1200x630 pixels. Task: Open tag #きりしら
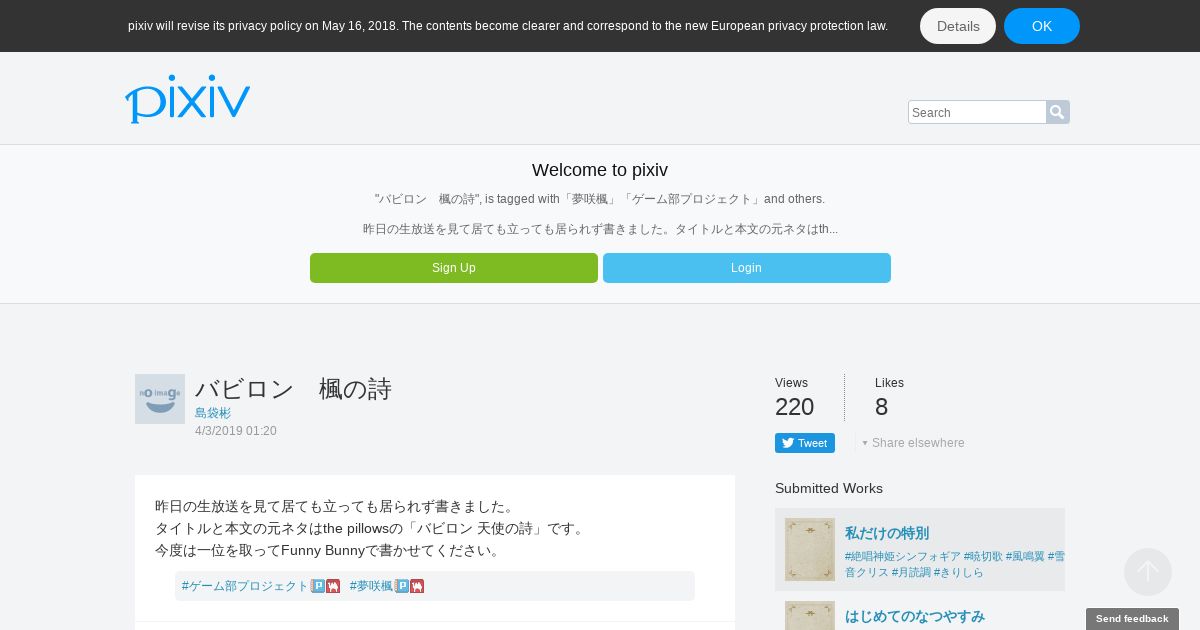click(959, 572)
